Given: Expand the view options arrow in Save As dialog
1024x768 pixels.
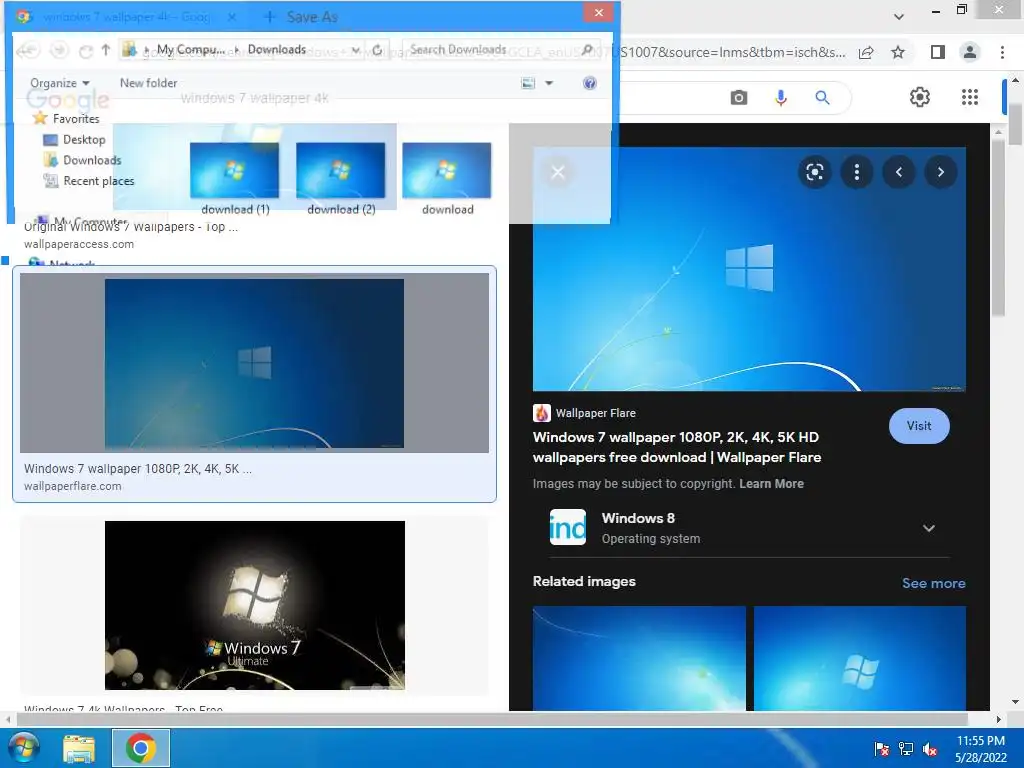Looking at the screenshot, I should point(549,83).
